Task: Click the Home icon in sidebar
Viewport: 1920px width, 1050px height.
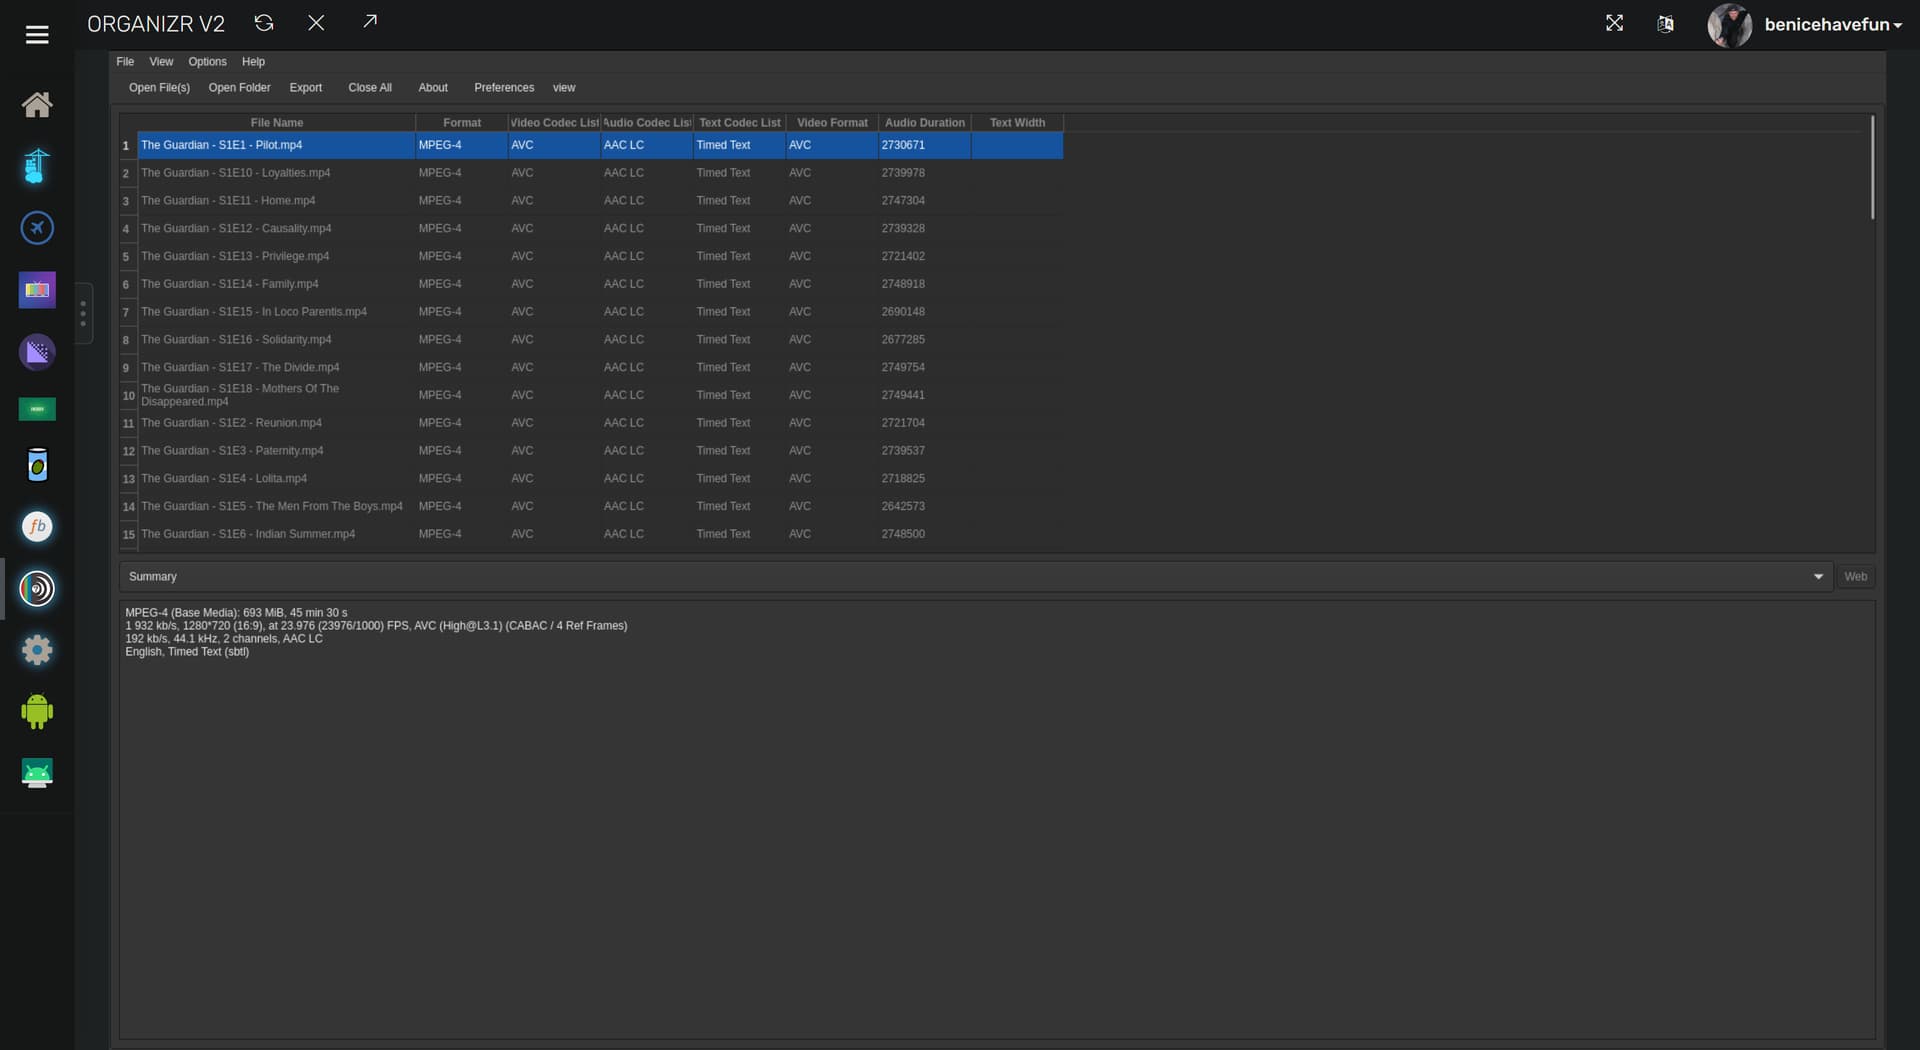Action: coord(37,105)
